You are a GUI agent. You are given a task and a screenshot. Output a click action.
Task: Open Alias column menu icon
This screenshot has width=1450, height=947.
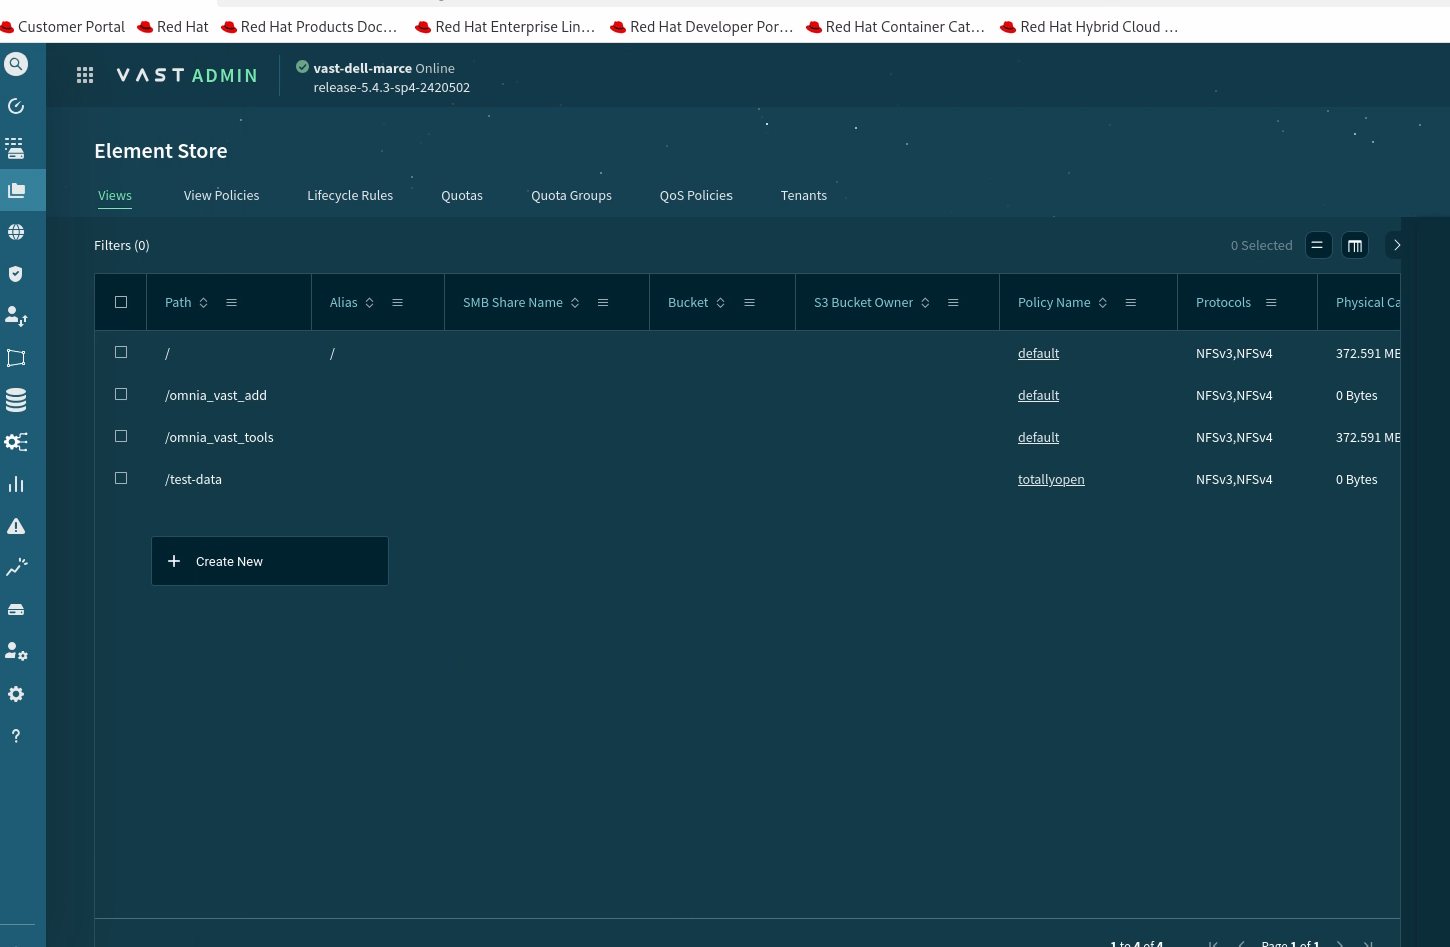398,302
